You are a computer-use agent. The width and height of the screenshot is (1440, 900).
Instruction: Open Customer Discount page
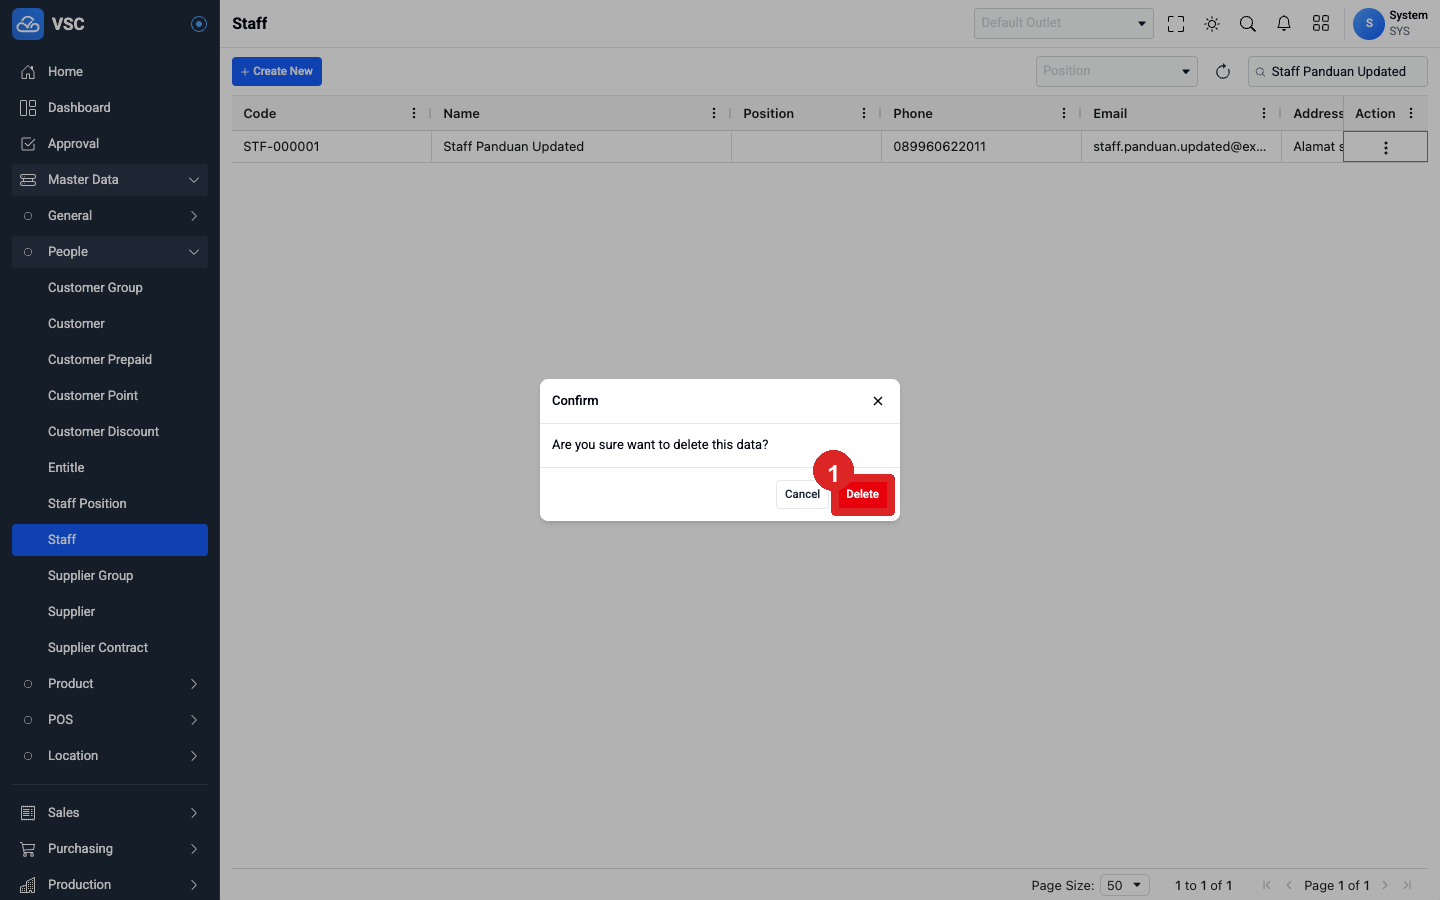110,432
